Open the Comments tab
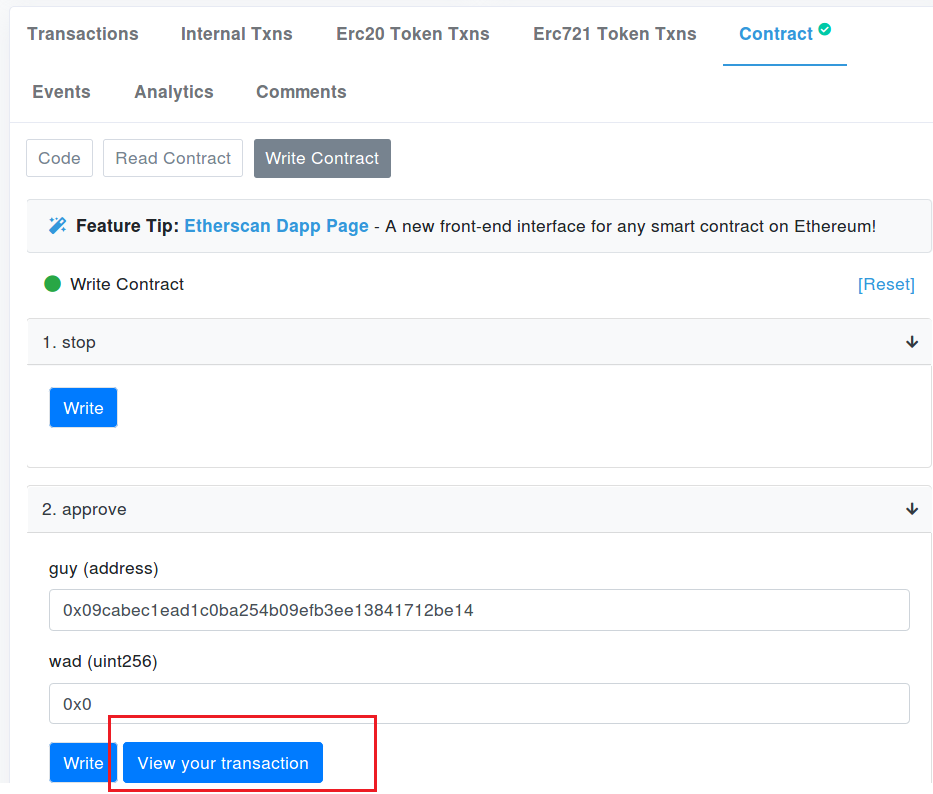Image resolution: width=933 pixels, height=794 pixels. 301,92
